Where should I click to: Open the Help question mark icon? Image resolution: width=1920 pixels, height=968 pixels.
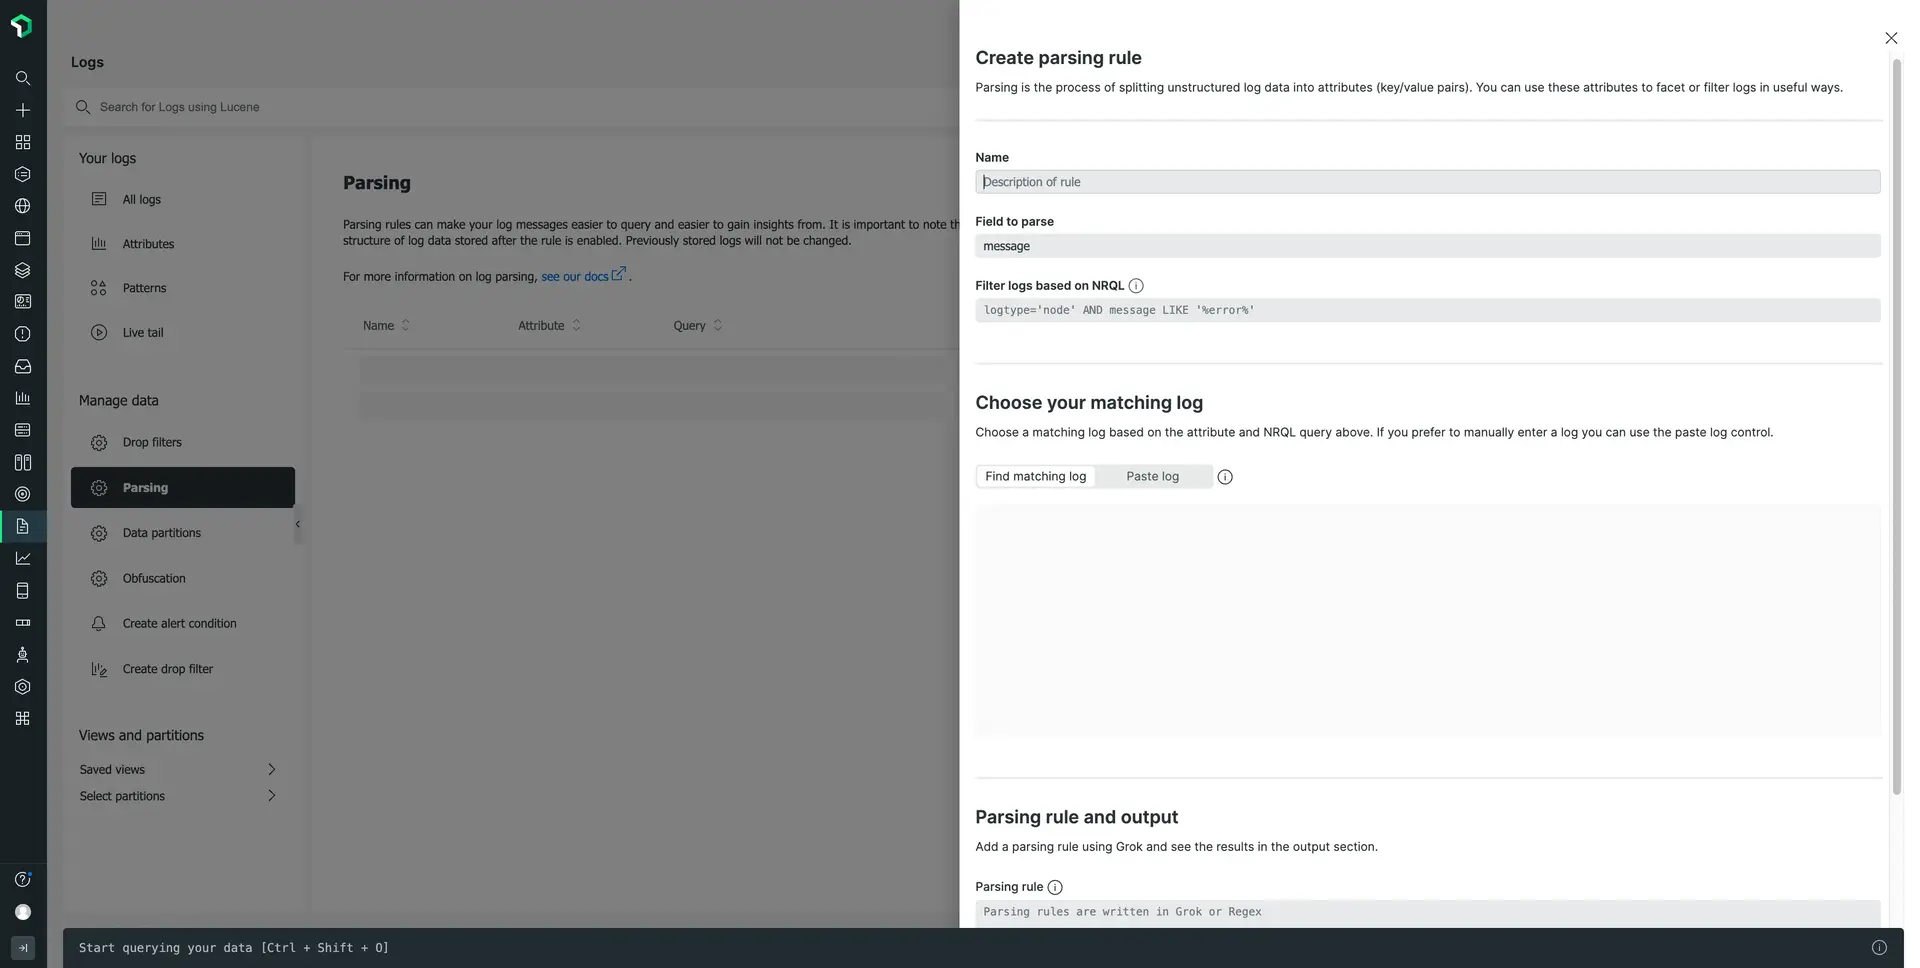click(23, 880)
